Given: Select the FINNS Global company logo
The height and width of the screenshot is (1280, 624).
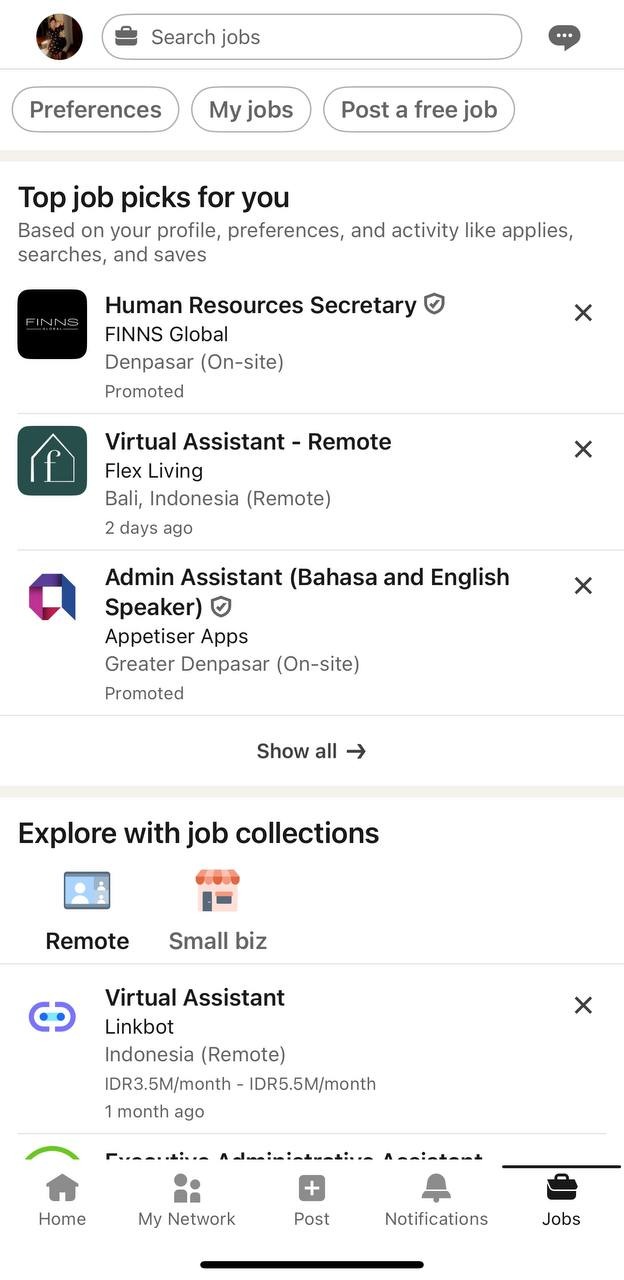Looking at the screenshot, I should click(x=52, y=324).
